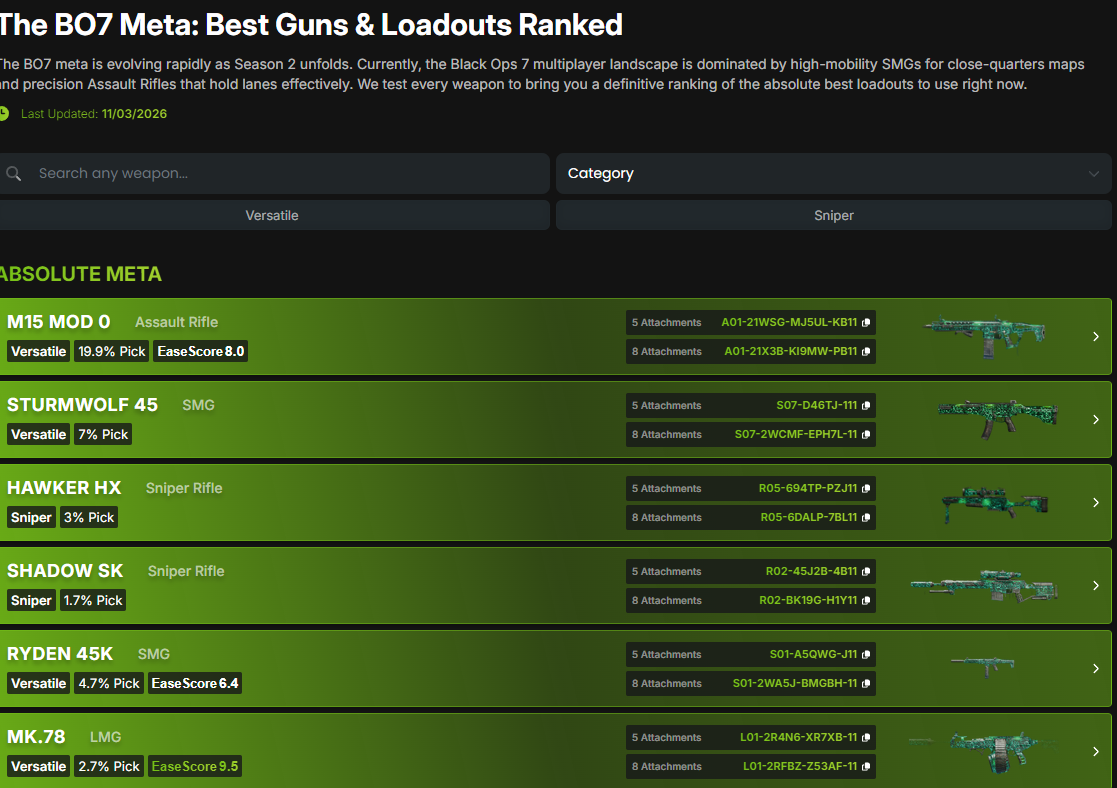Click the Shadow SK weapon name

pos(65,571)
